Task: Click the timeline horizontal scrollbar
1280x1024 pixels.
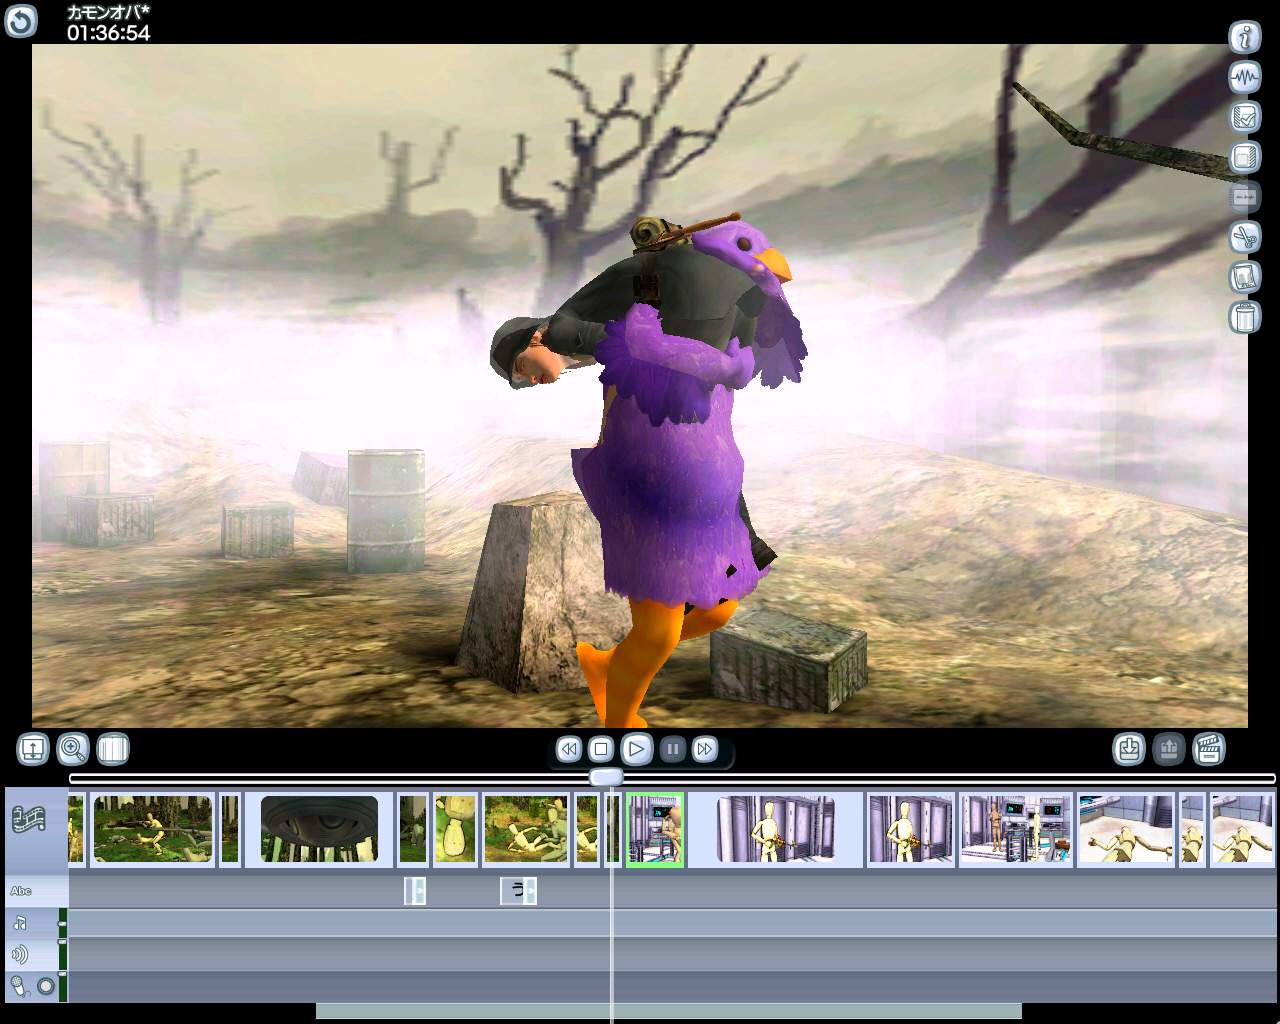Action: point(669,1011)
